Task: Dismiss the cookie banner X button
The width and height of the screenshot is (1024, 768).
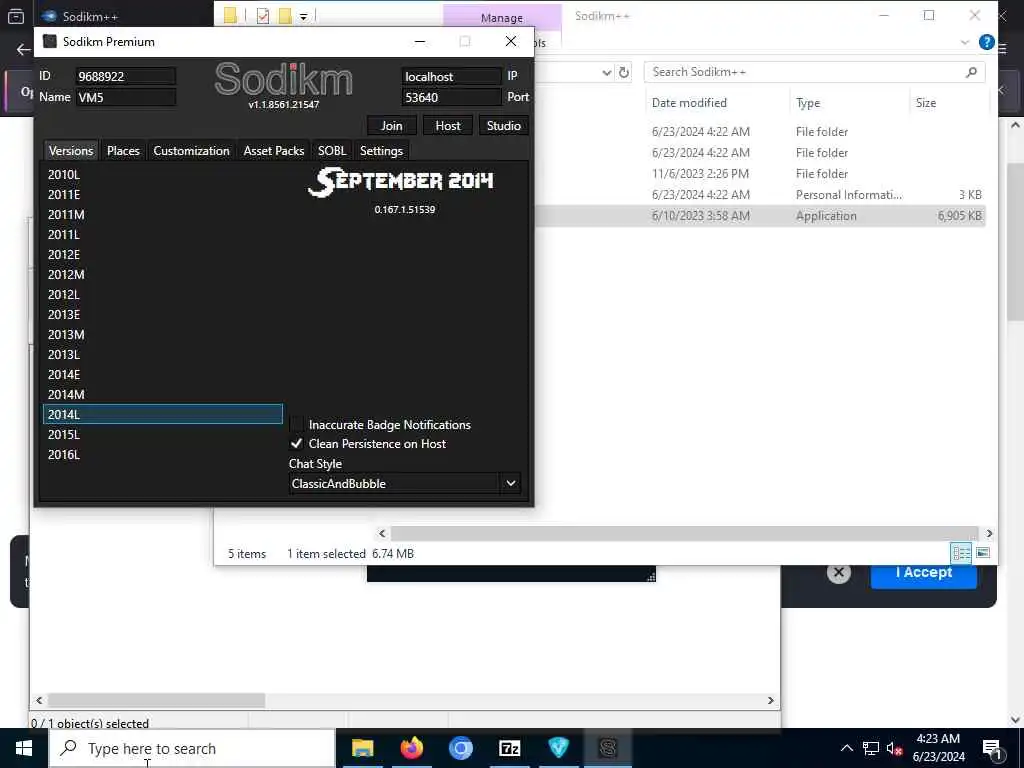Action: point(839,573)
